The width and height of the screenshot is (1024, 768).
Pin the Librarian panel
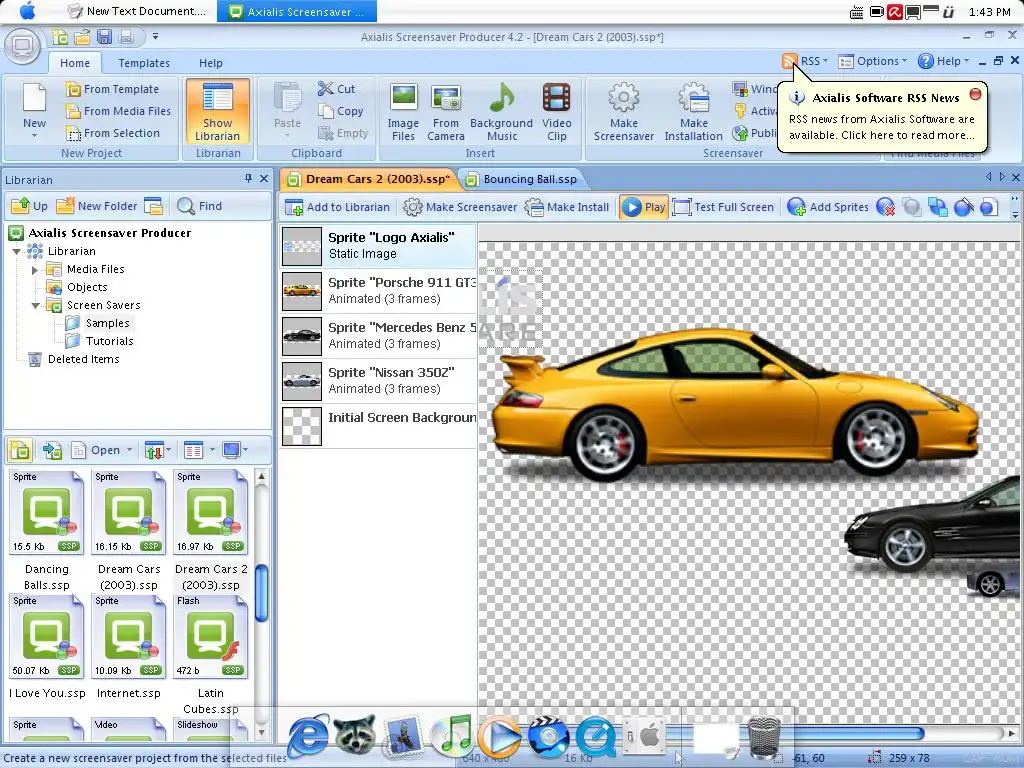point(248,178)
